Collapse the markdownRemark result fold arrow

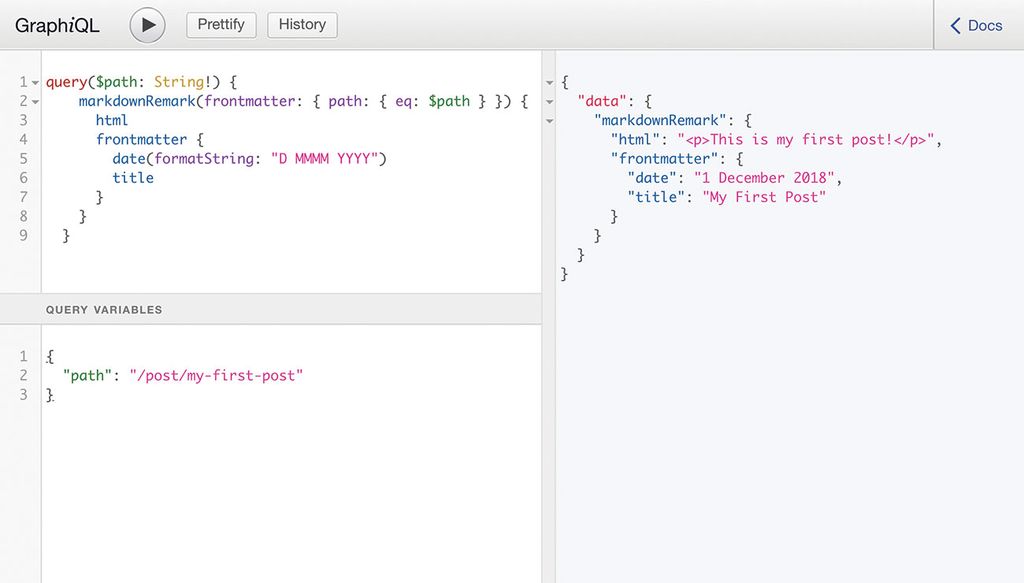[x=549, y=121]
